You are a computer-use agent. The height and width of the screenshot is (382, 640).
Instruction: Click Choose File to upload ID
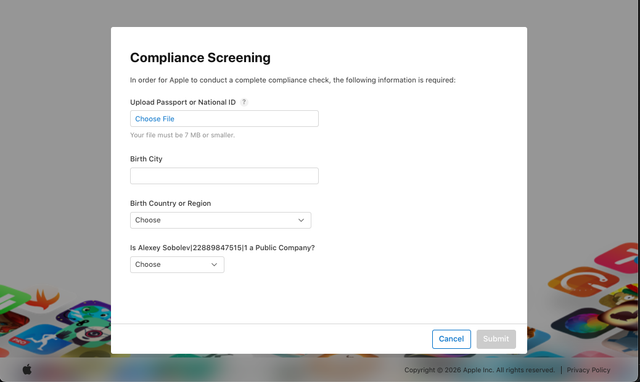coord(224,119)
